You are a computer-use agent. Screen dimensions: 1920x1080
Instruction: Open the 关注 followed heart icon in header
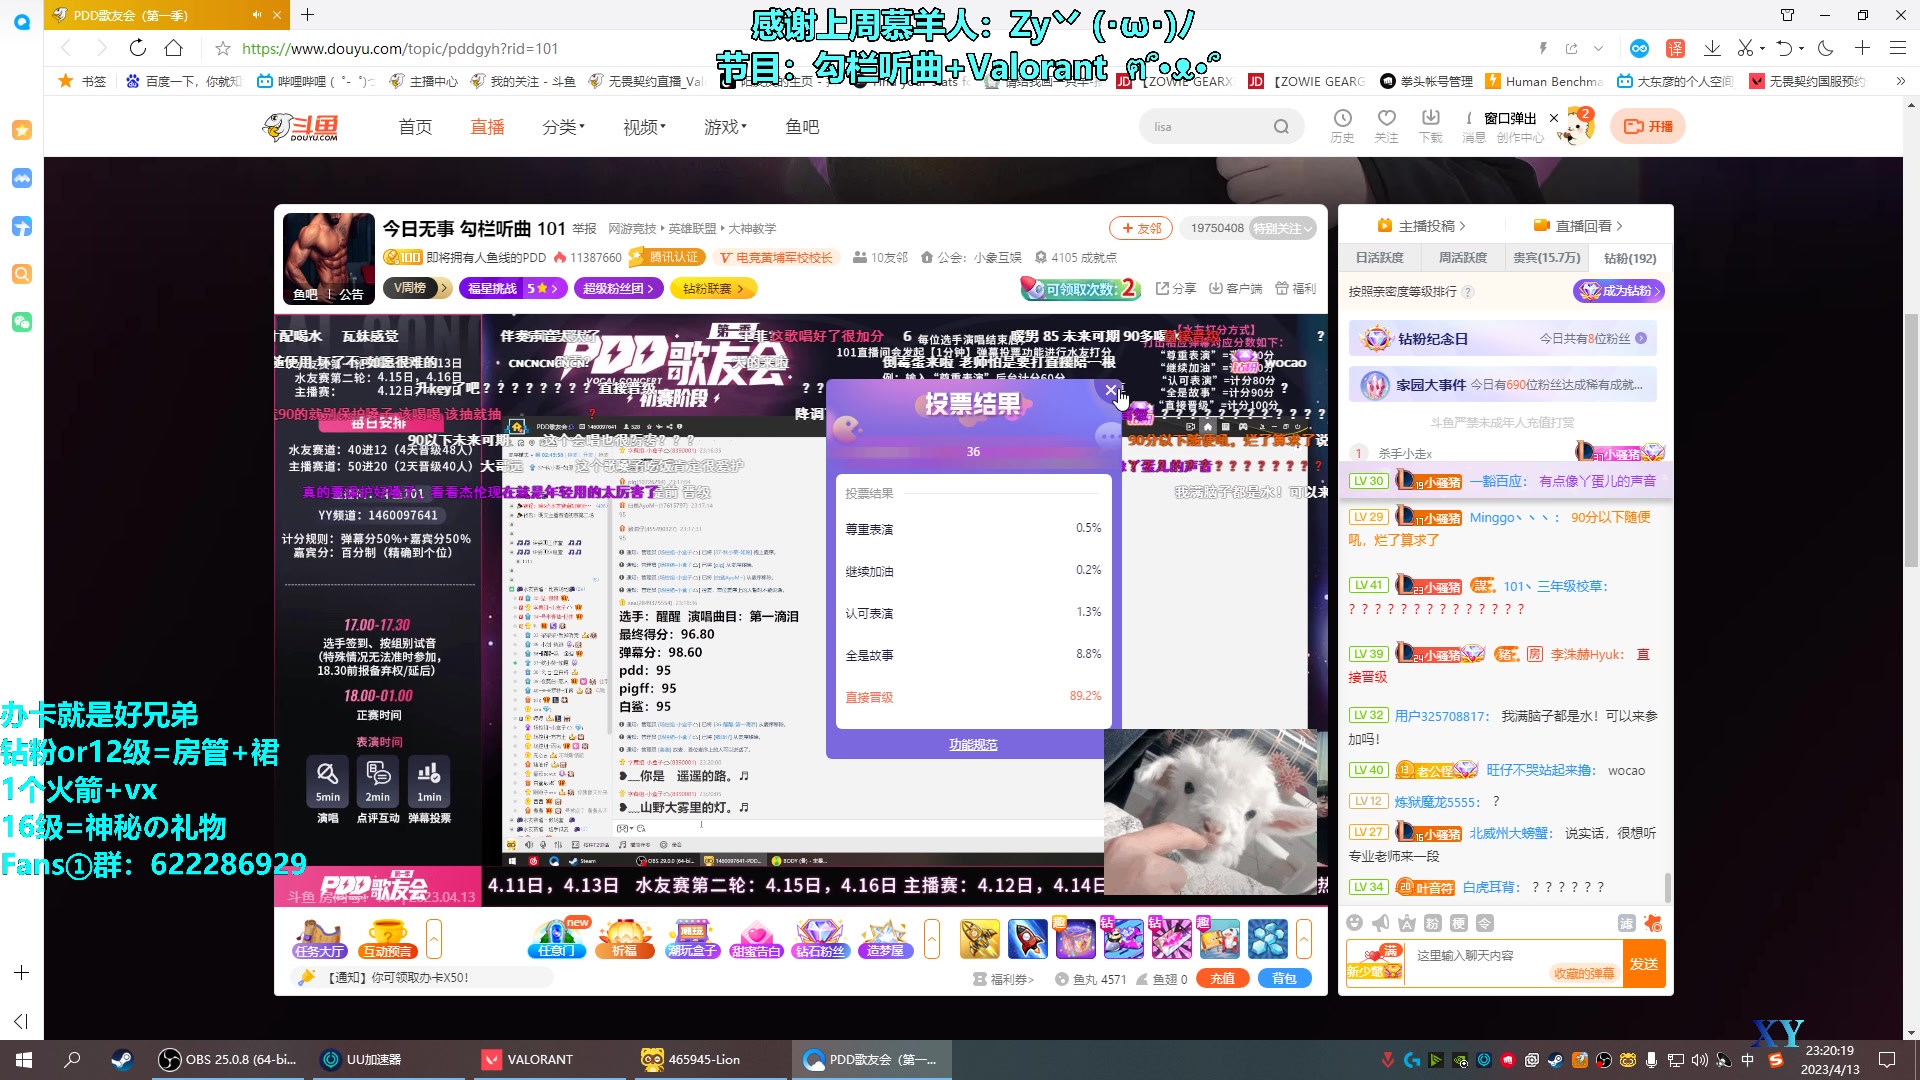coord(1386,126)
